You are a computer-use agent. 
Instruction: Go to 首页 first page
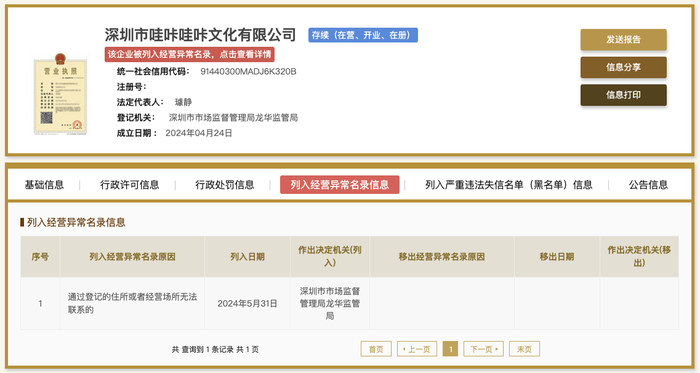click(376, 349)
